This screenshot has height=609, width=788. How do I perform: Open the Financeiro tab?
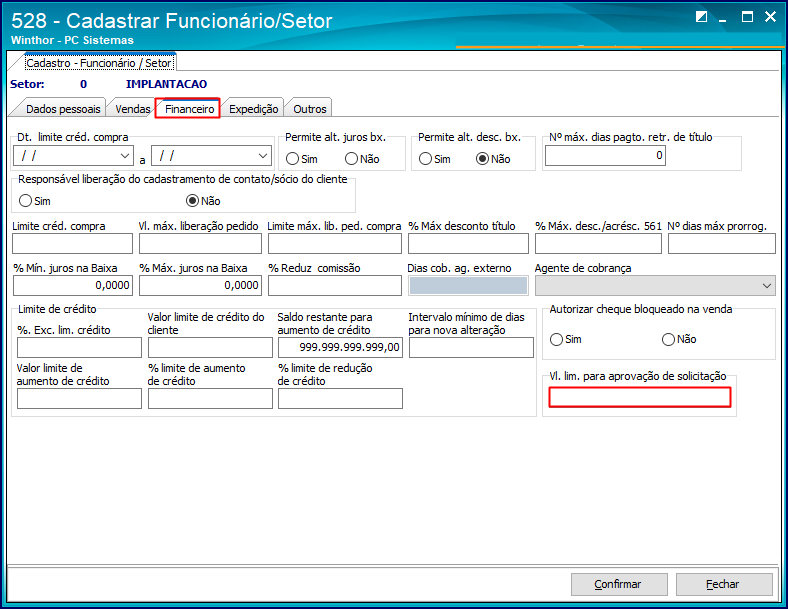(x=189, y=109)
